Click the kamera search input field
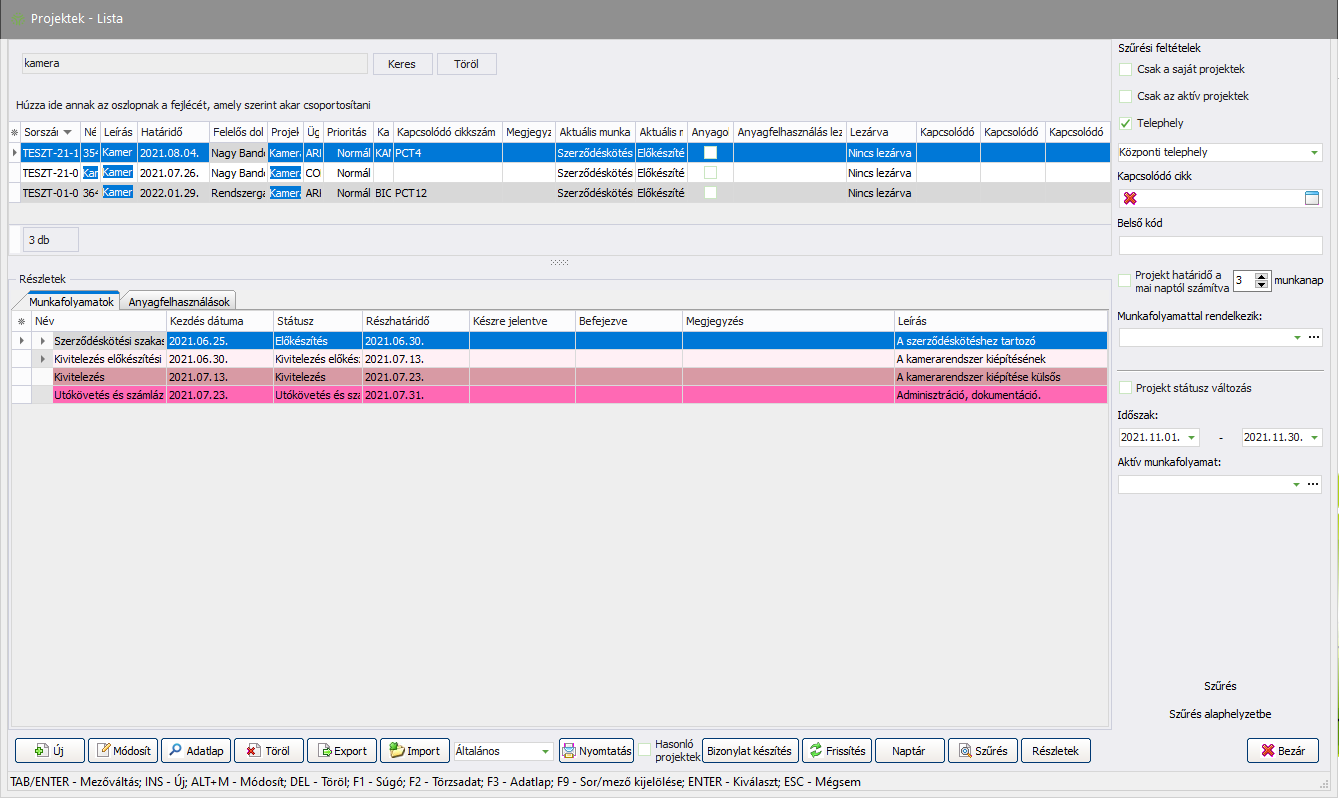This screenshot has height=798, width=1339. point(194,64)
